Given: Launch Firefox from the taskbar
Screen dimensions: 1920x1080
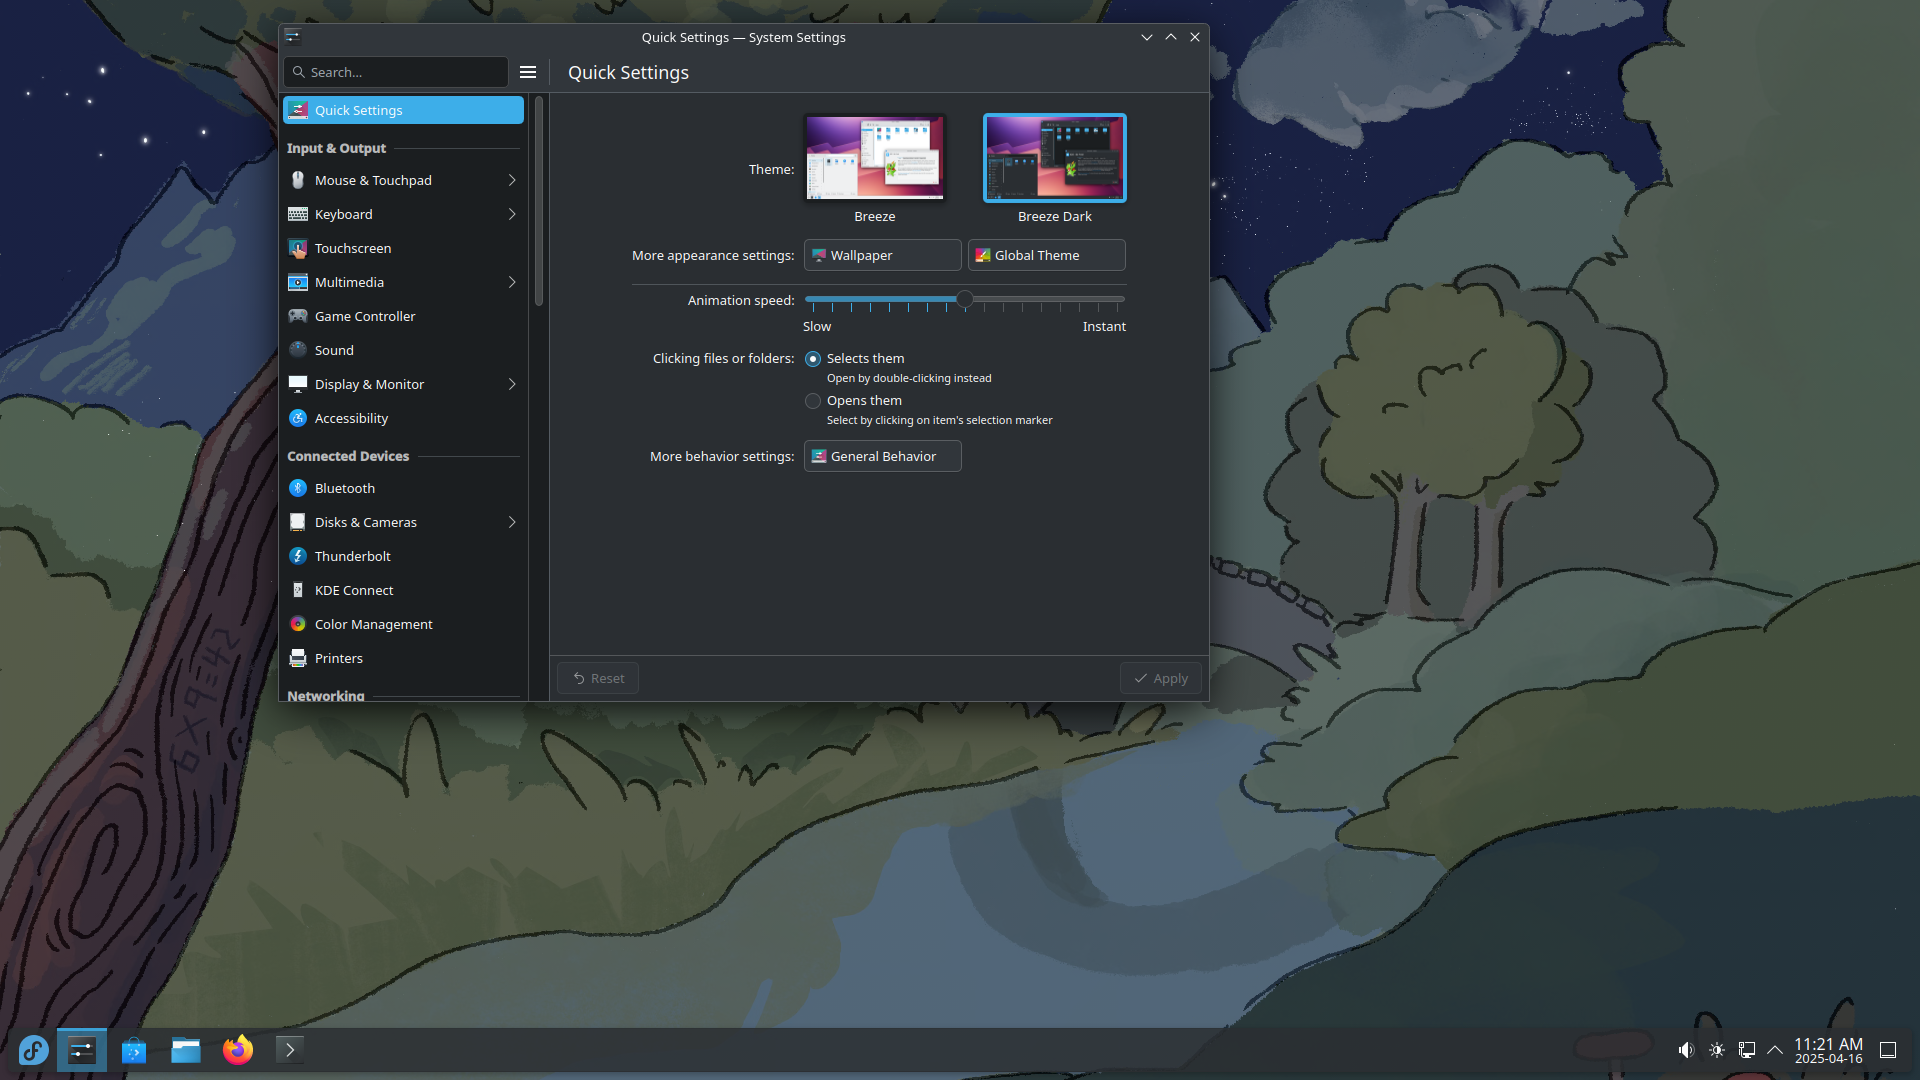Looking at the screenshot, I should click(x=238, y=1050).
